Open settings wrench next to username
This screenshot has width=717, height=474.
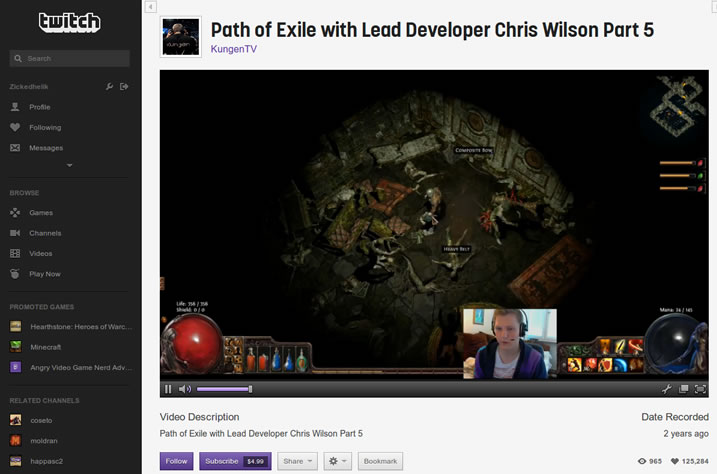tap(109, 86)
